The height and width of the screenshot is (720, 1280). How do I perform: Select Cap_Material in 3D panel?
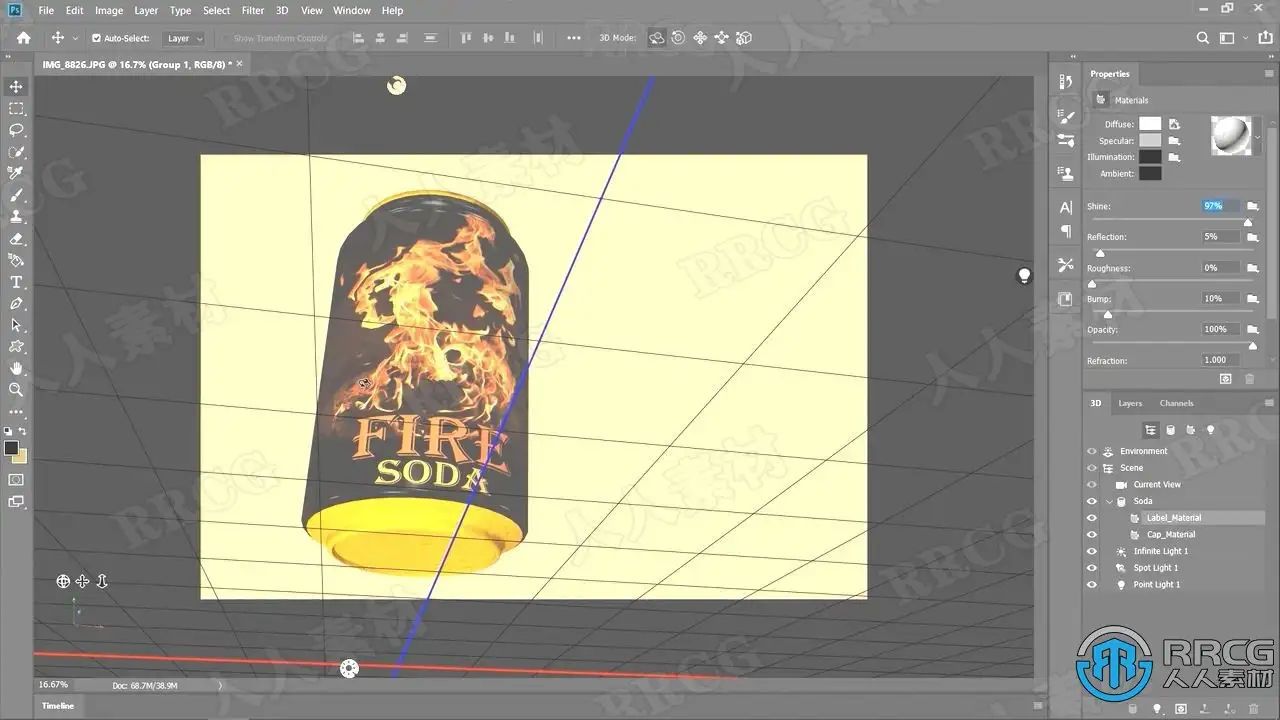[x=1171, y=535]
